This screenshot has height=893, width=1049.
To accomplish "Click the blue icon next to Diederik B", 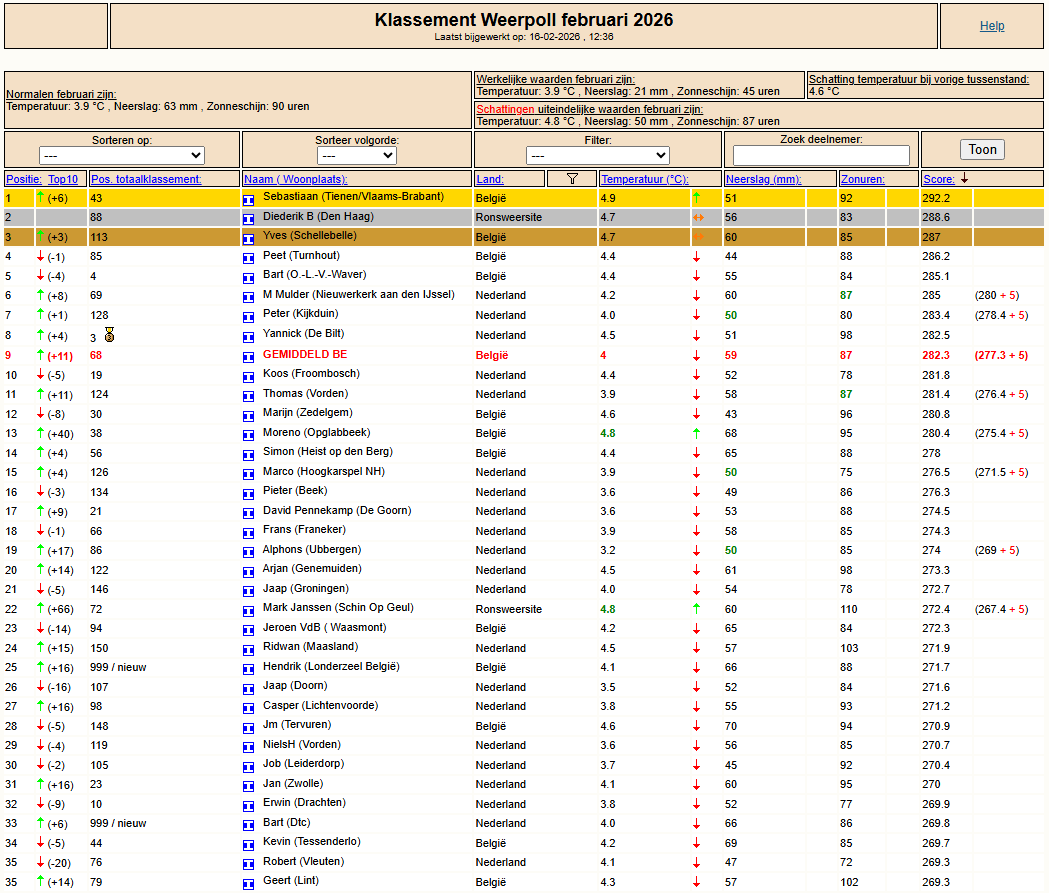I will (x=249, y=218).
